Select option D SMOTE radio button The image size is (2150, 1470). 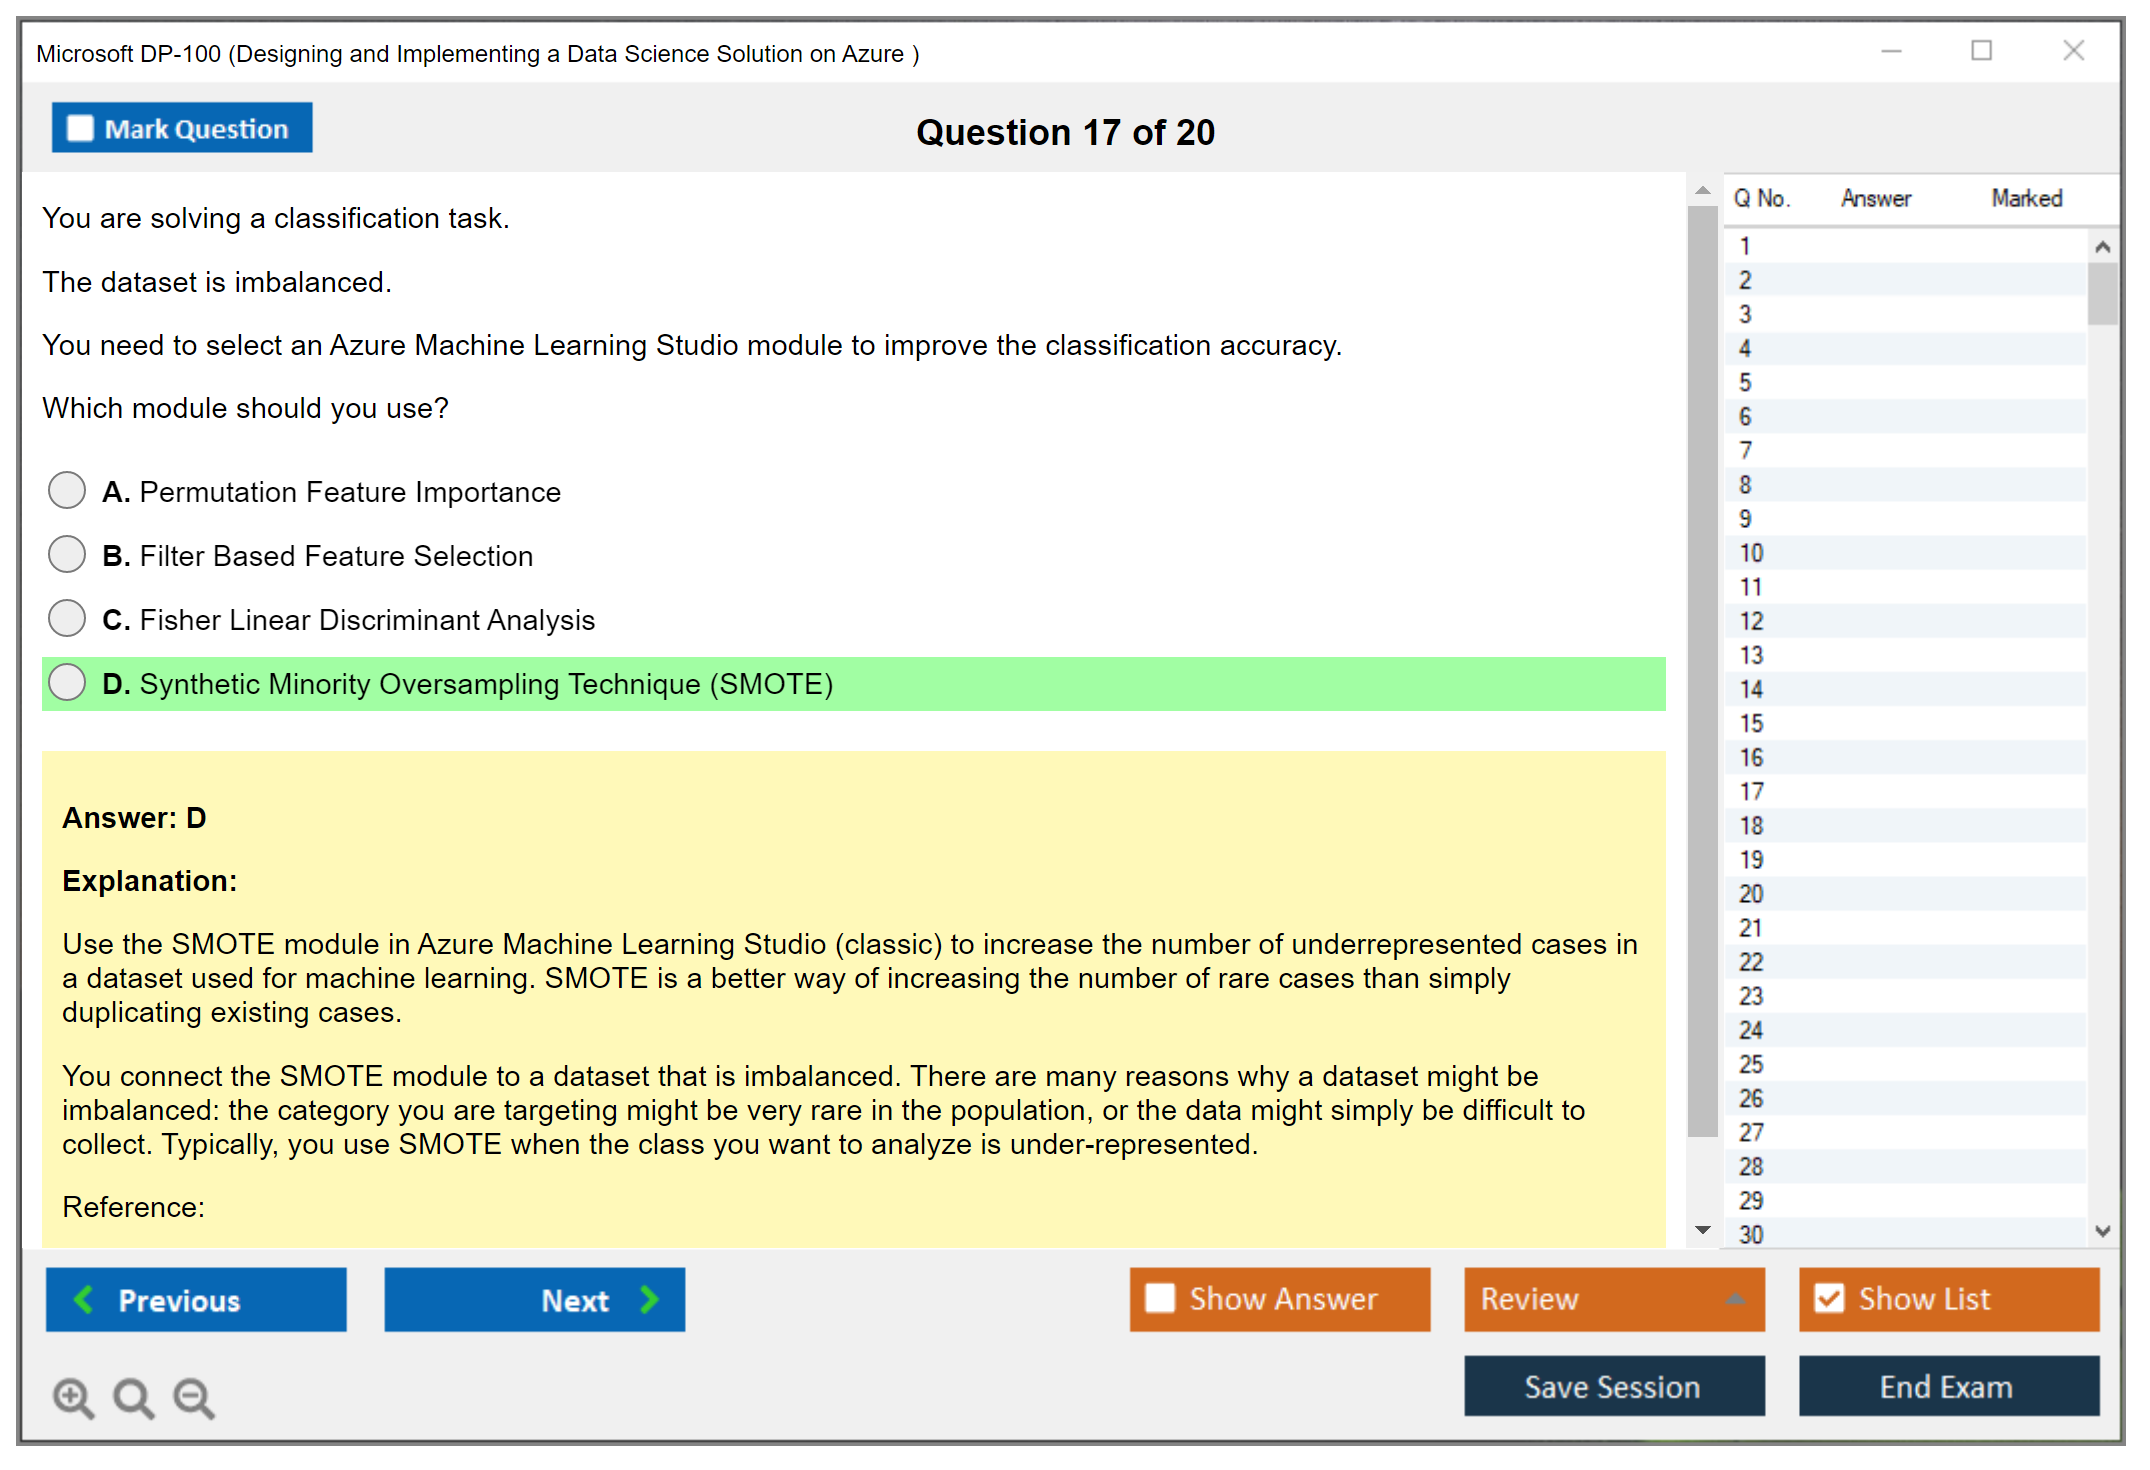point(67,683)
